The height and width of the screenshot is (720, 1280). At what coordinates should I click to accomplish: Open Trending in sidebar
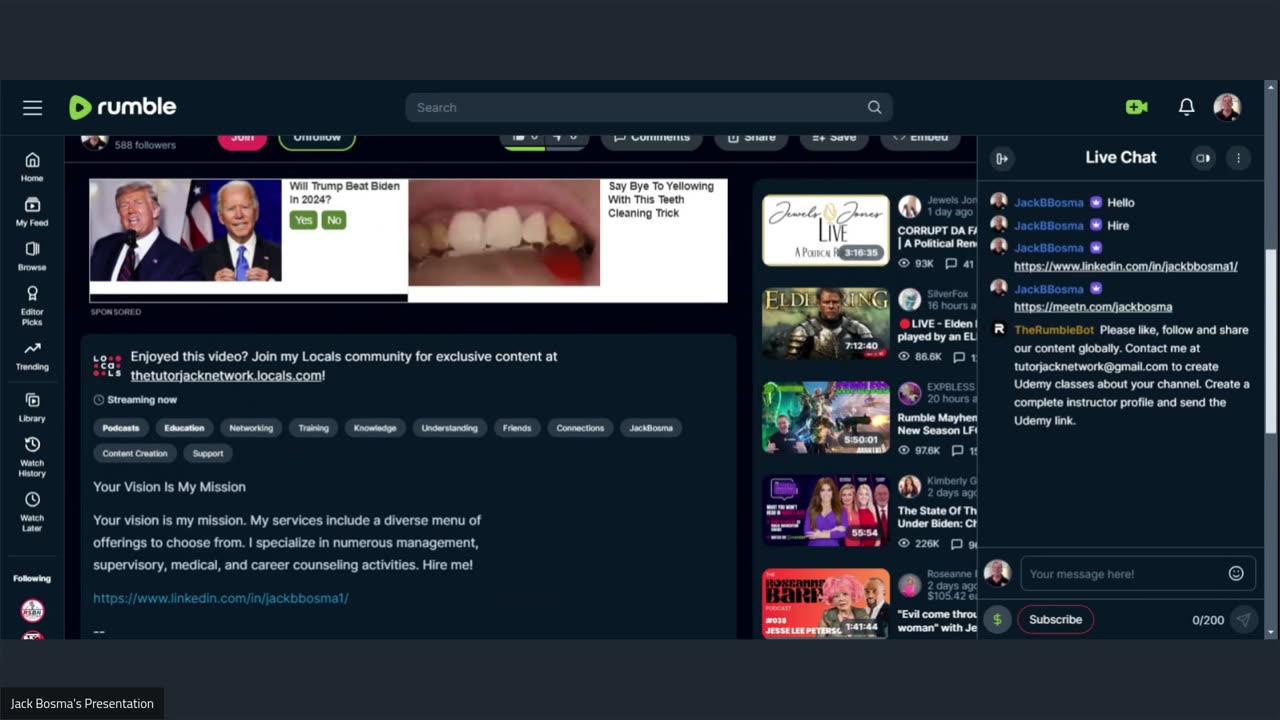(32, 355)
